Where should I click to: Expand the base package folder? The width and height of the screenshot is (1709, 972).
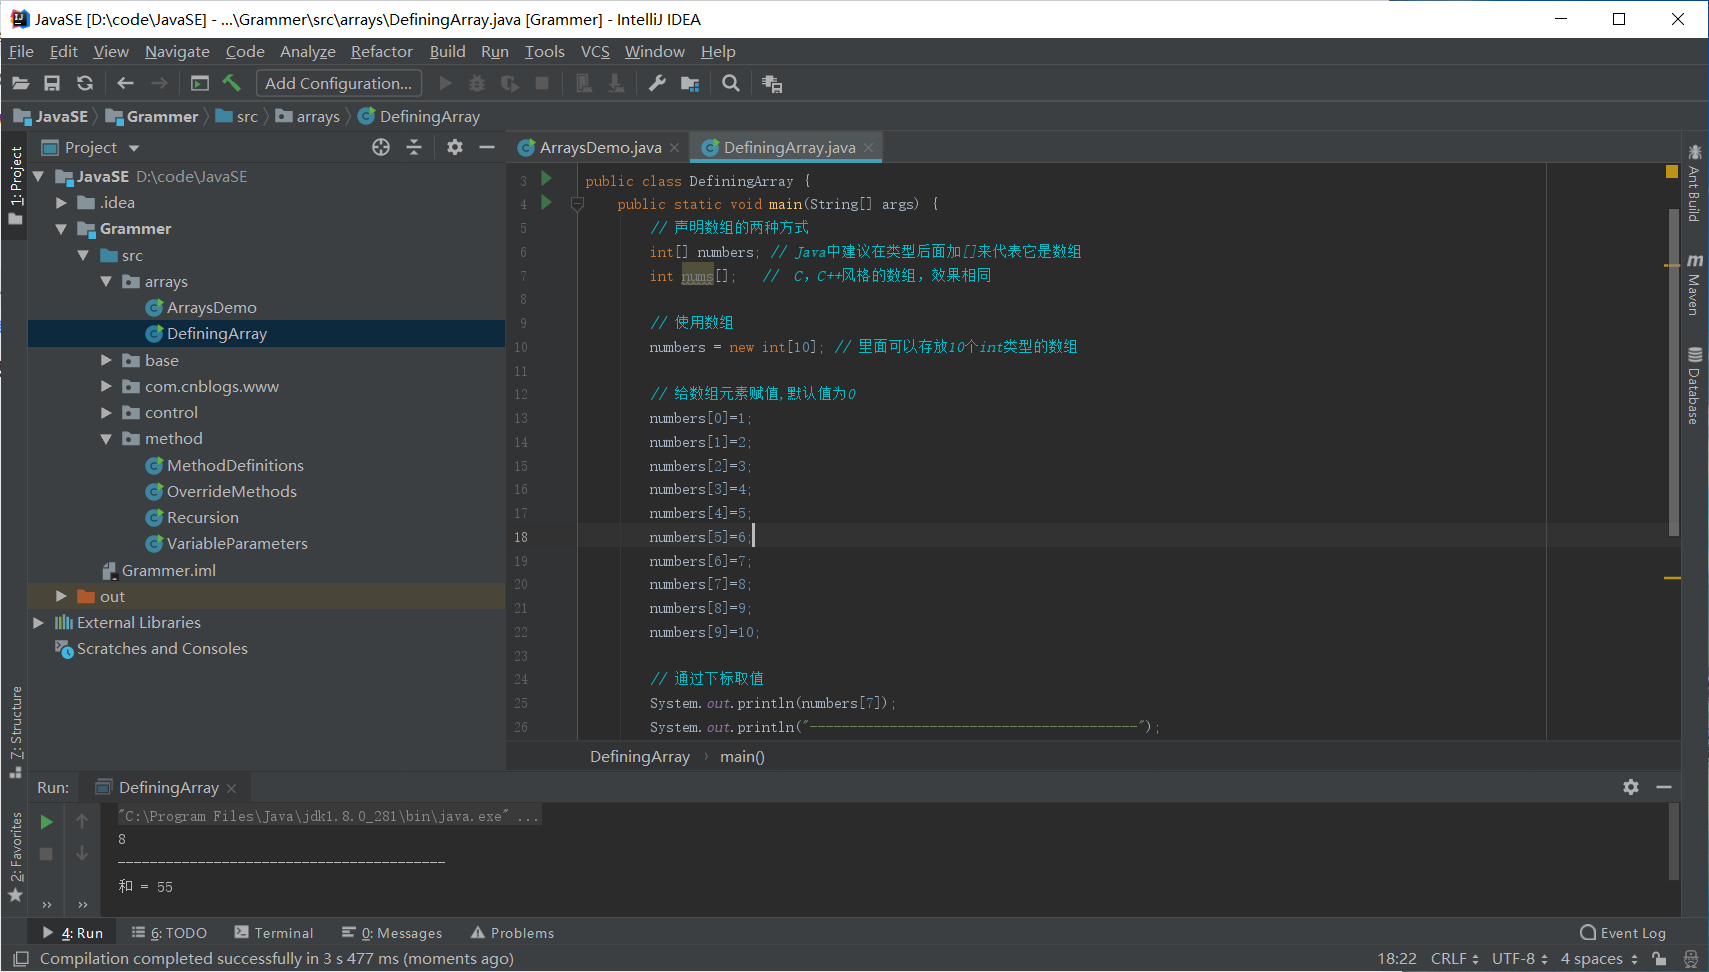coord(106,360)
